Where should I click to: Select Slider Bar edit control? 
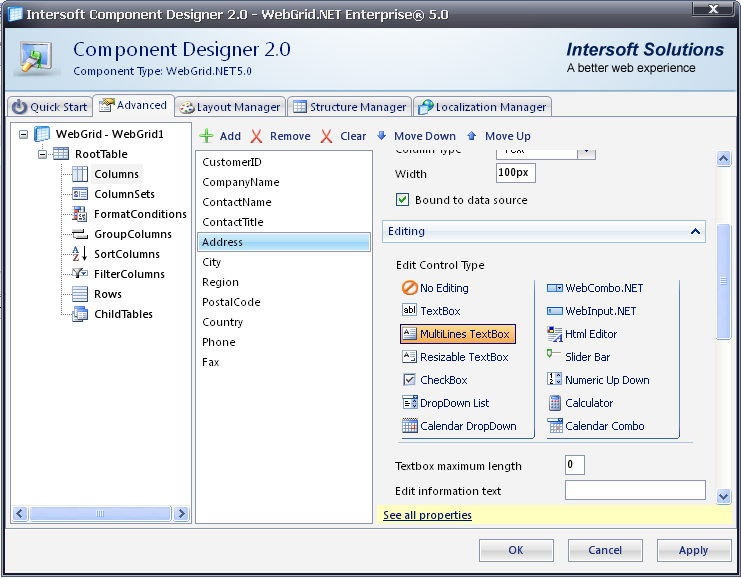578,357
